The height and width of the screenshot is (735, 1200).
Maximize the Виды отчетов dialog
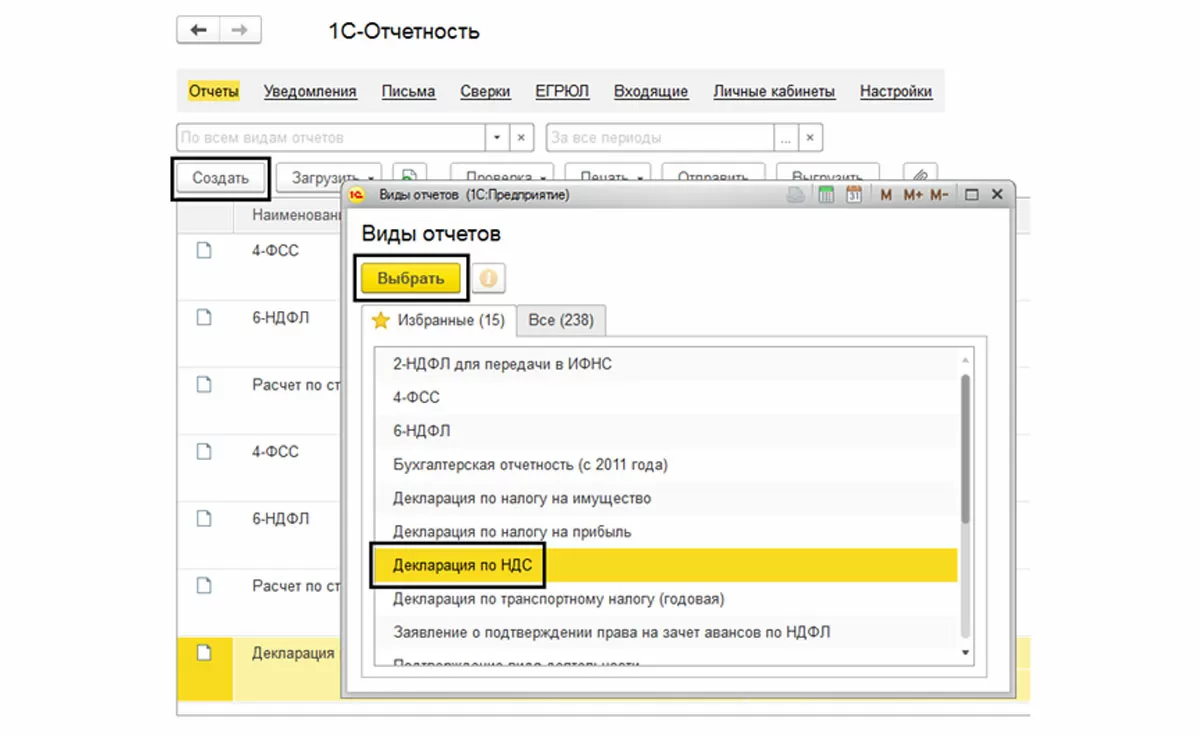pyautogui.click(x=971, y=196)
